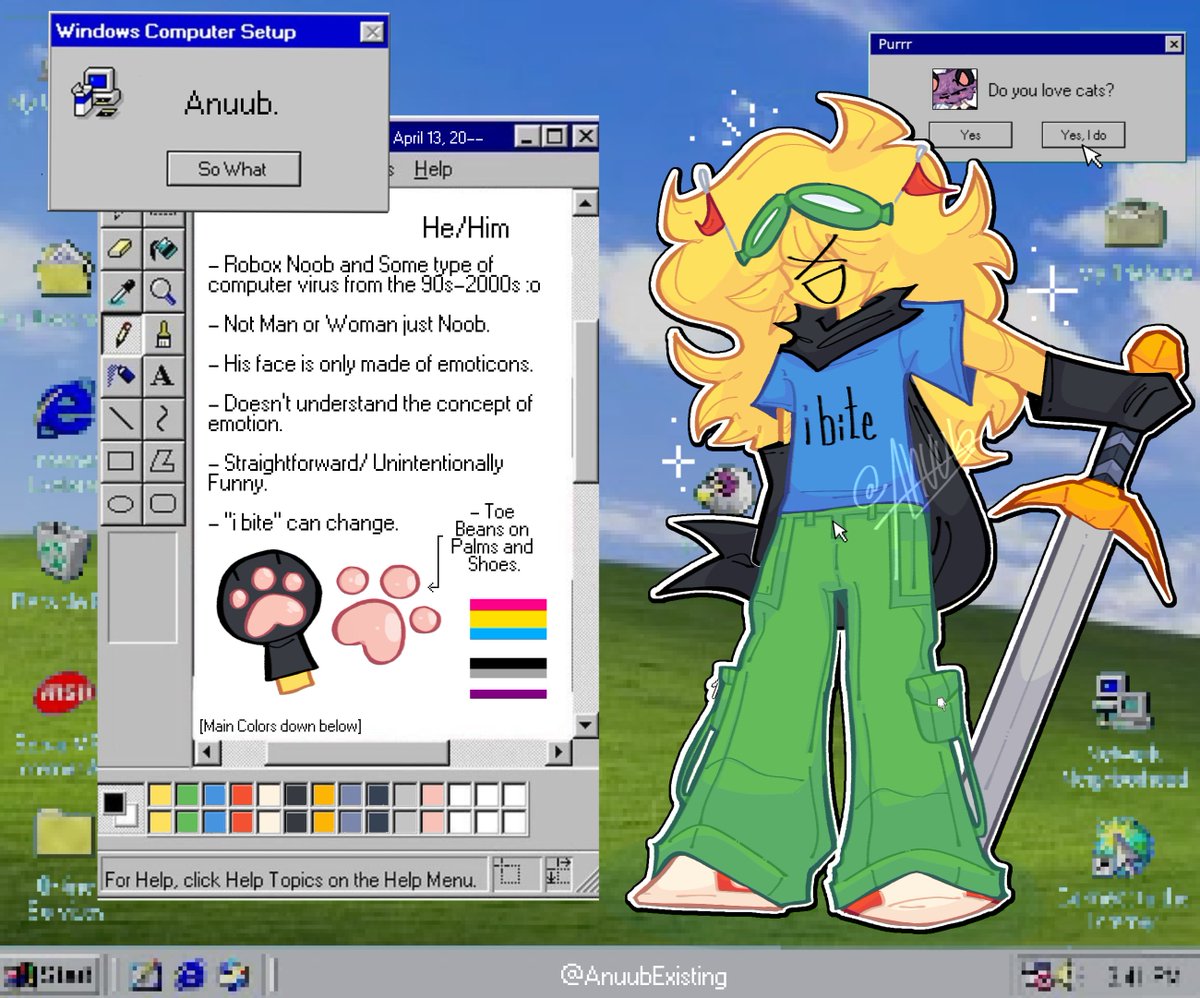Click the horizontal scrollbar right arrow
The height and width of the screenshot is (998, 1200).
point(560,752)
